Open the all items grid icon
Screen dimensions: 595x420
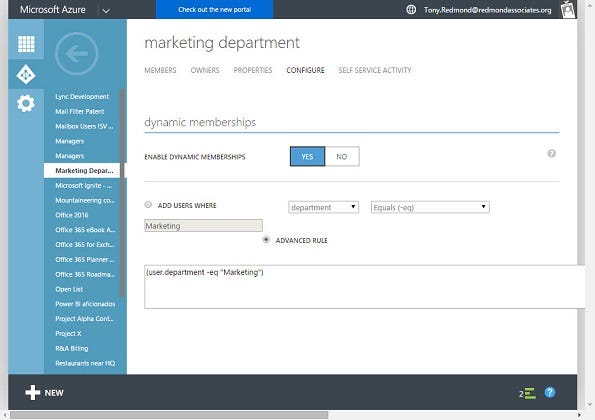point(26,44)
